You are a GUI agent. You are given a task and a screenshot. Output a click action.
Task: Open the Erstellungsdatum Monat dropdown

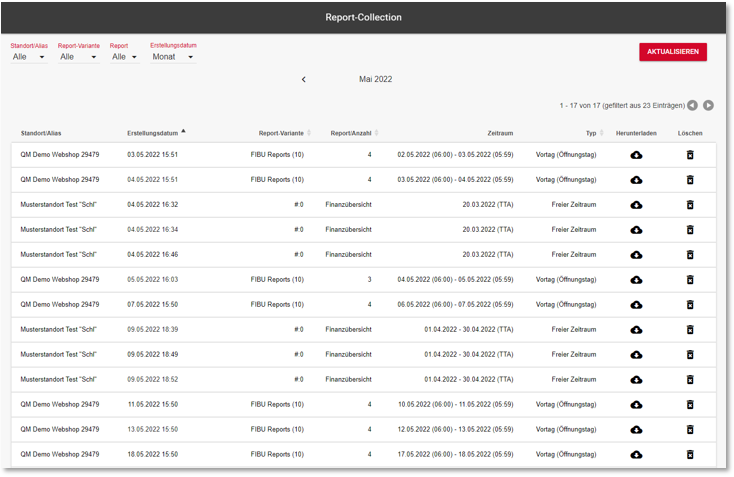point(171,57)
